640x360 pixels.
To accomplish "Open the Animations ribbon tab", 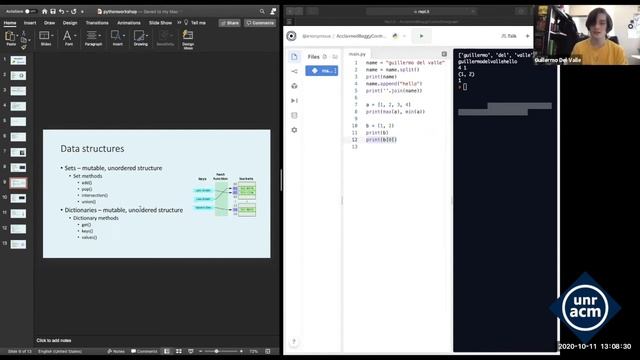I will click(129, 23).
